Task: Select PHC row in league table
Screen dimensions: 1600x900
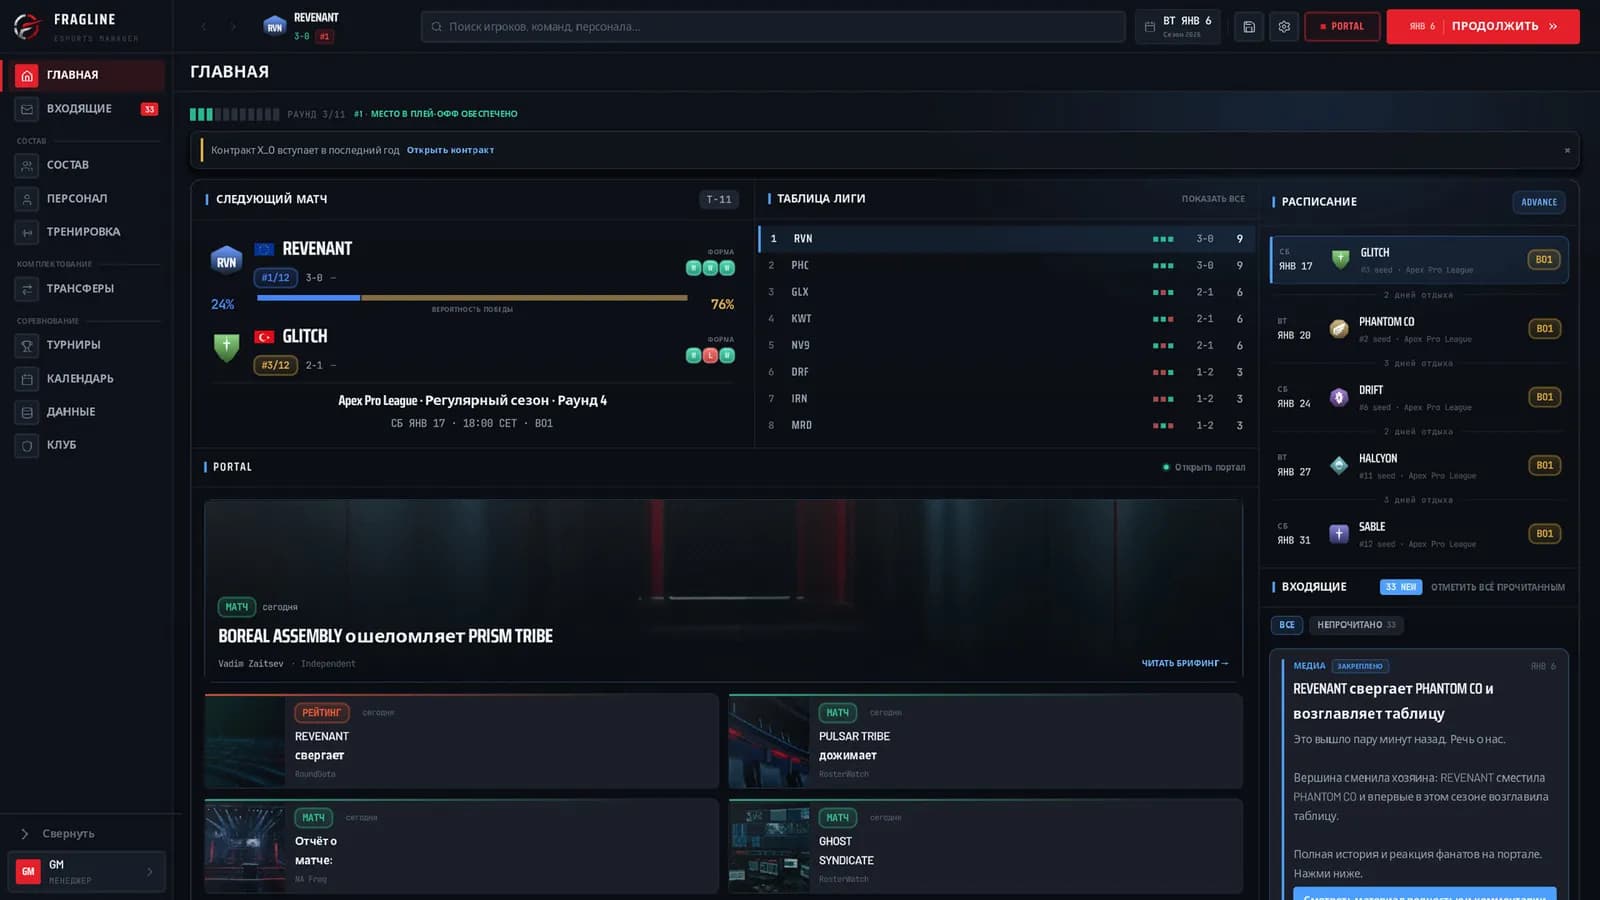Action: [x=1006, y=266]
